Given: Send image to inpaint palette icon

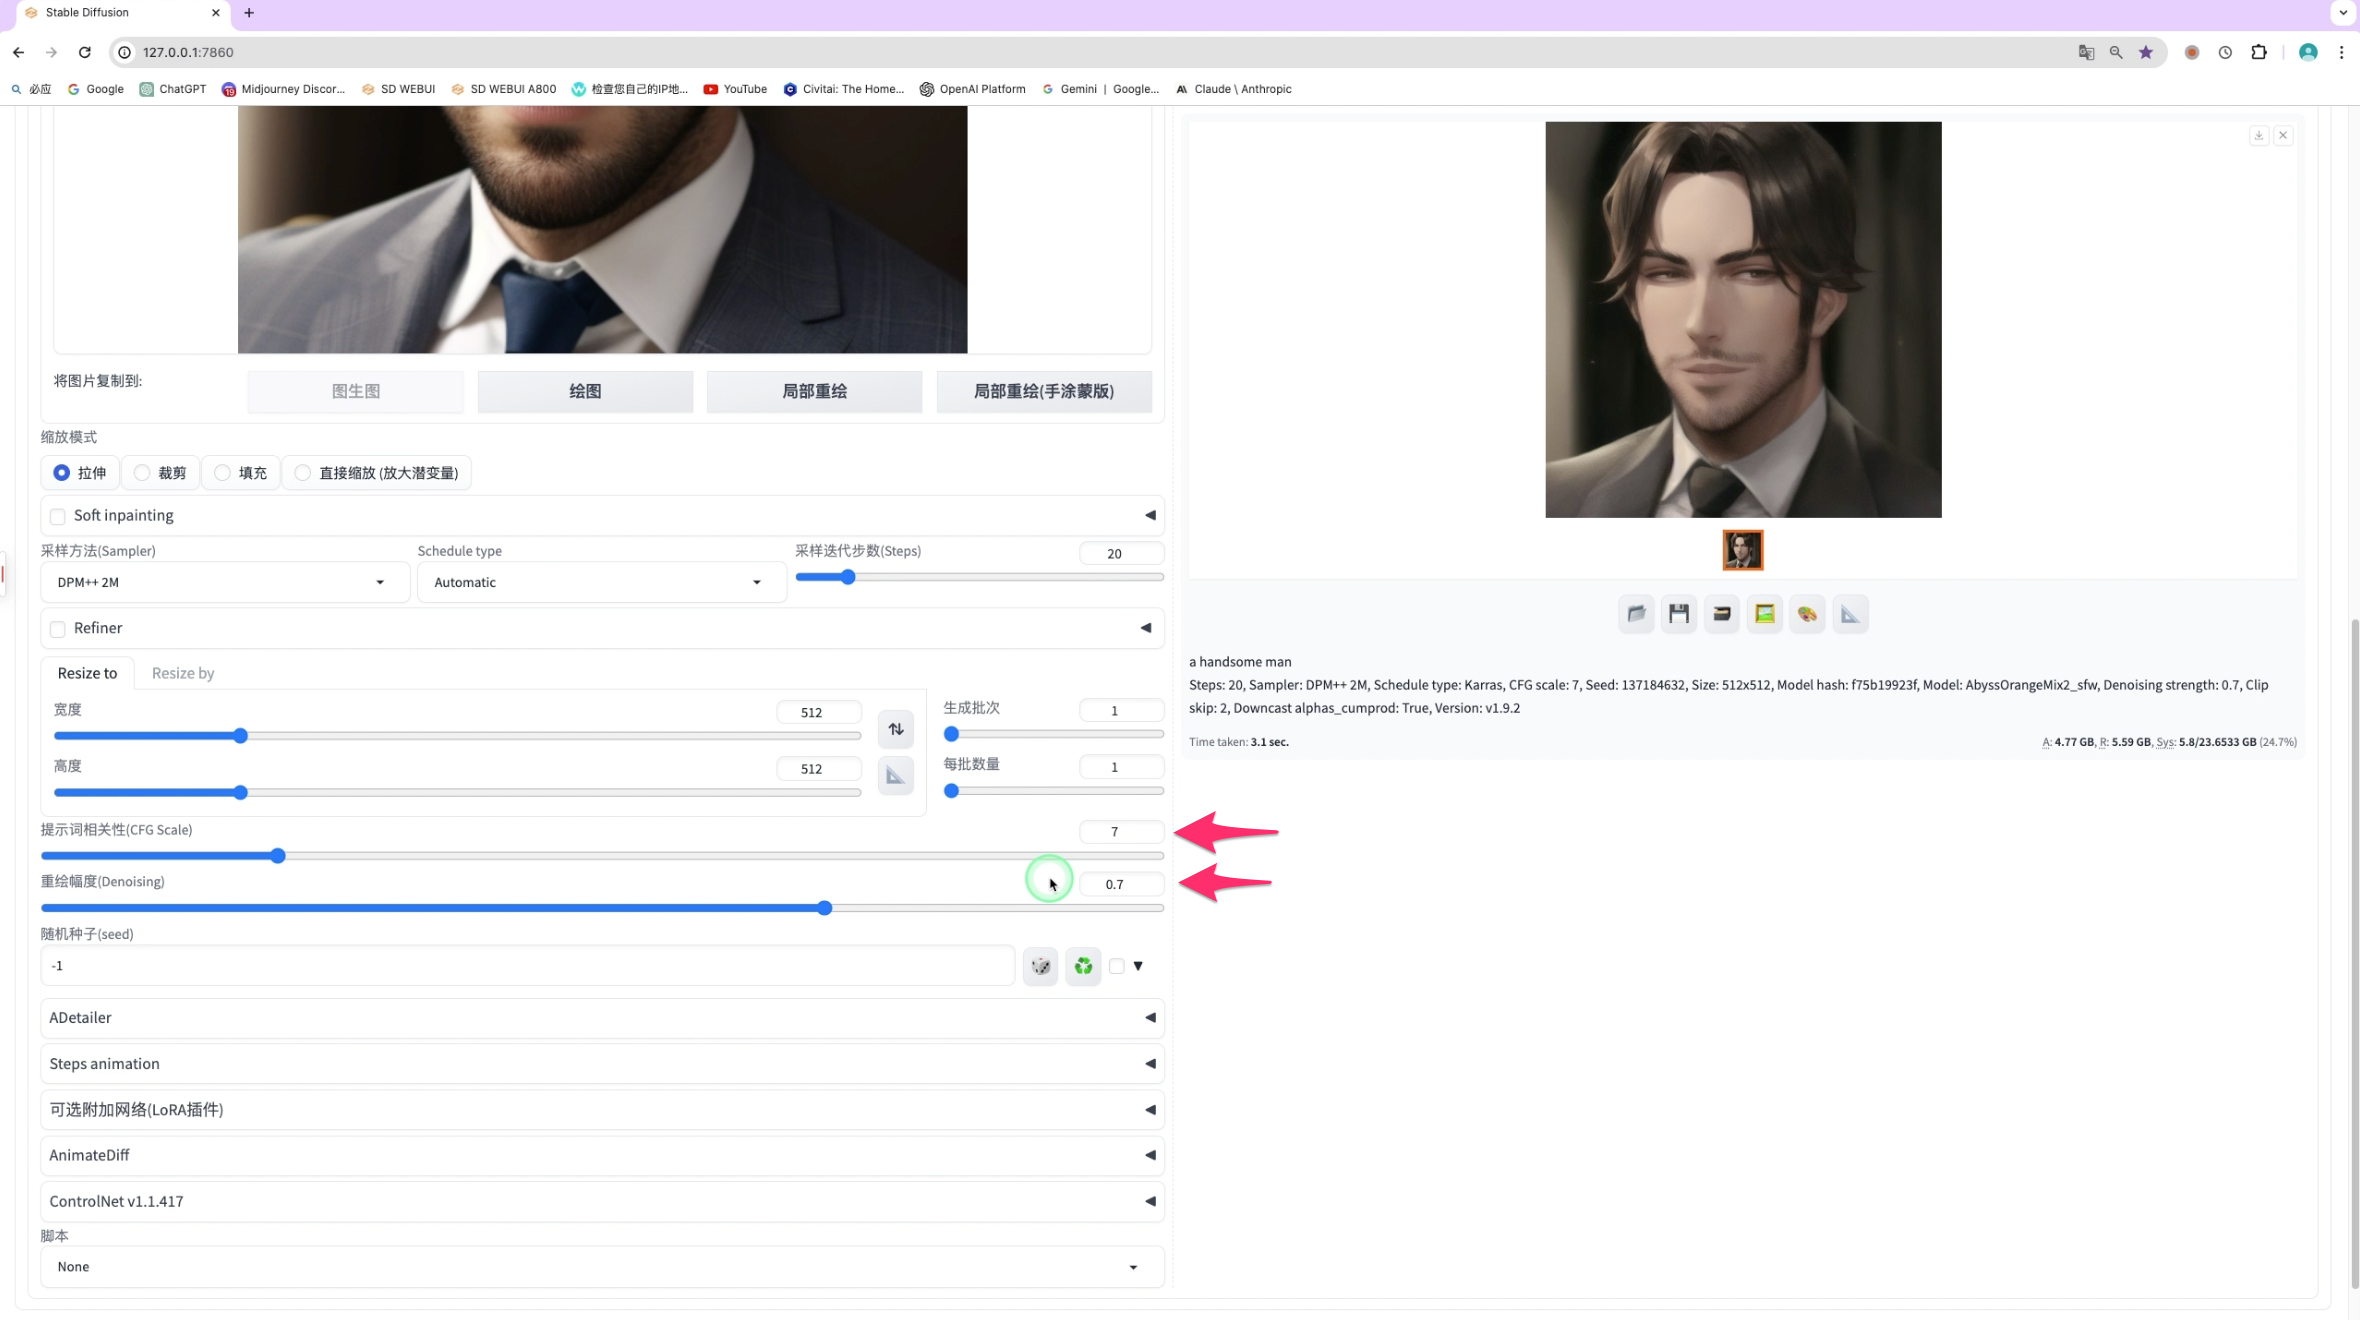Looking at the screenshot, I should click(x=1807, y=614).
